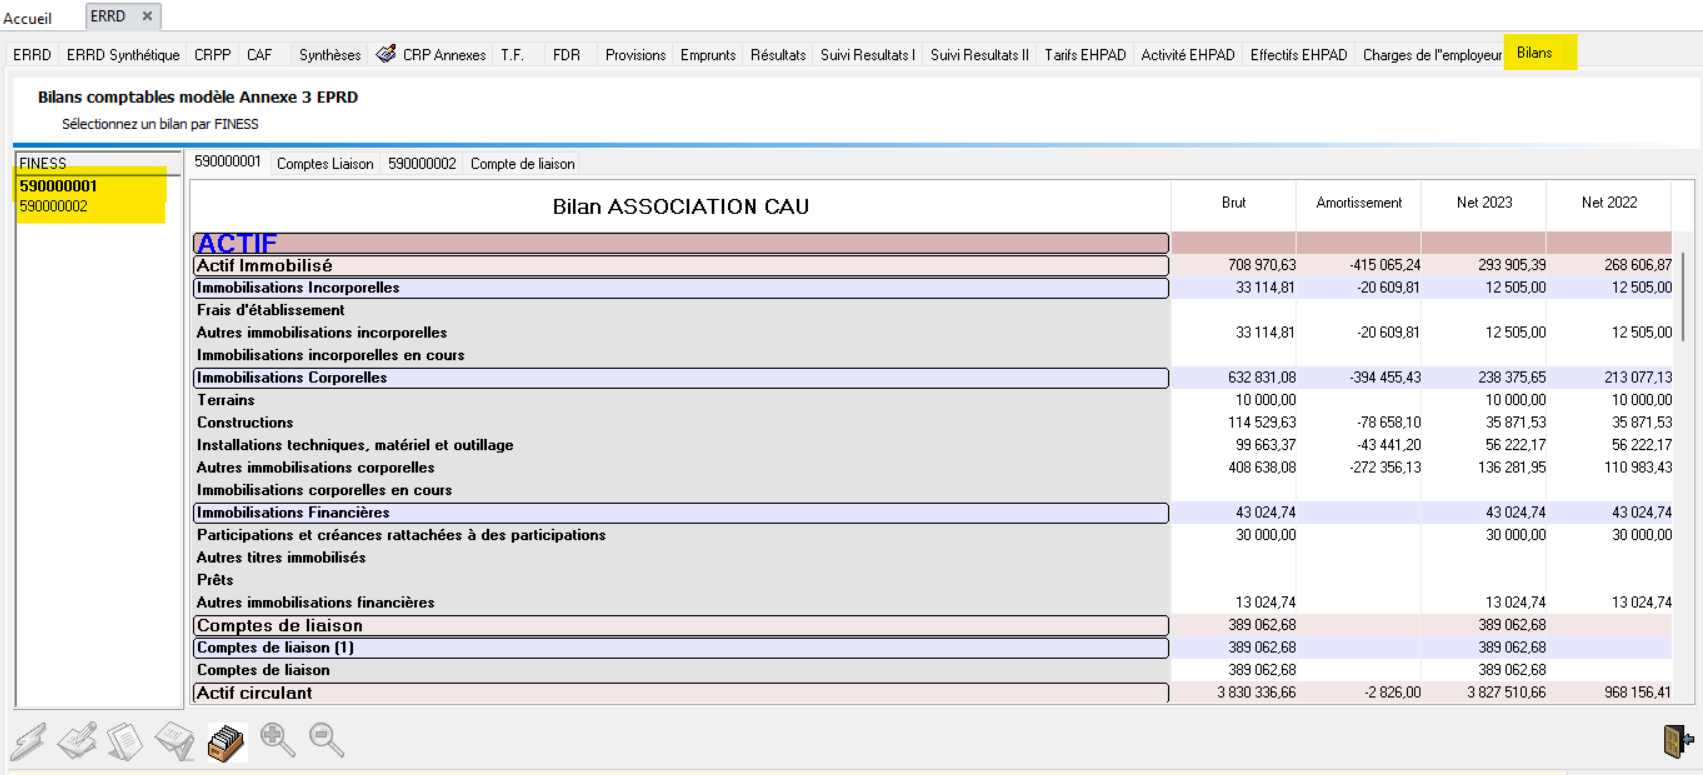Open the Suivi Resultats I tab

(867, 55)
